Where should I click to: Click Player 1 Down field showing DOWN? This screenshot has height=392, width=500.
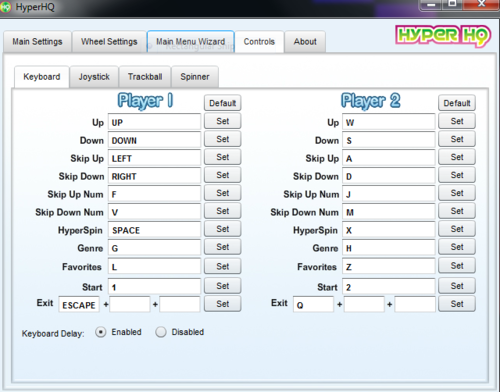pos(154,140)
